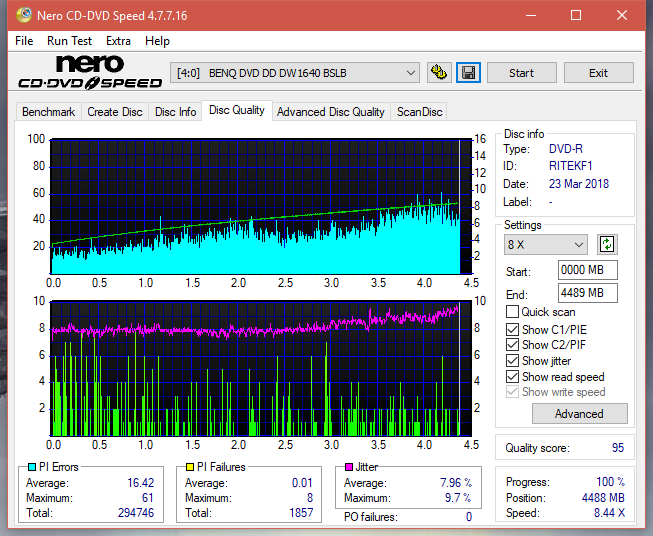Click the save floppy disk icon
The height and width of the screenshot is (536, 653).
point(469,73)
